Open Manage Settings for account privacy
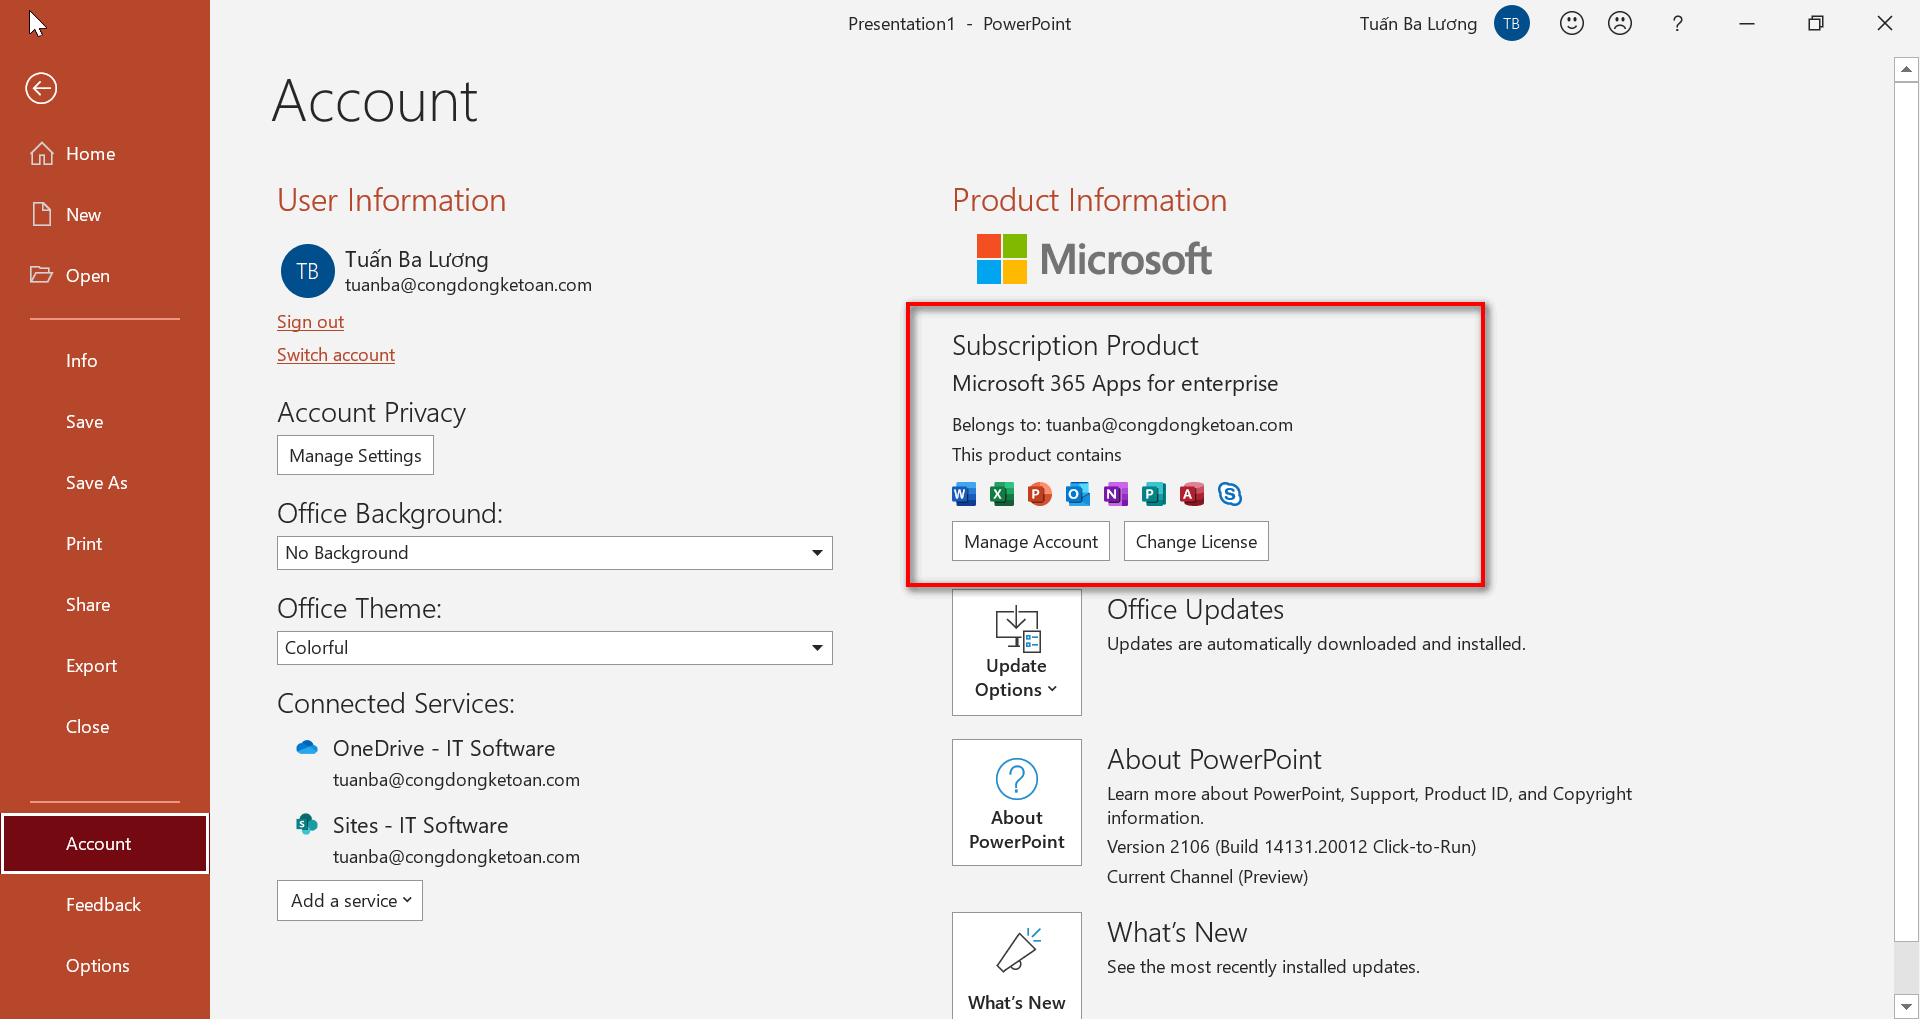This screenshot has height=1019, width=1920. coord(355,456)
